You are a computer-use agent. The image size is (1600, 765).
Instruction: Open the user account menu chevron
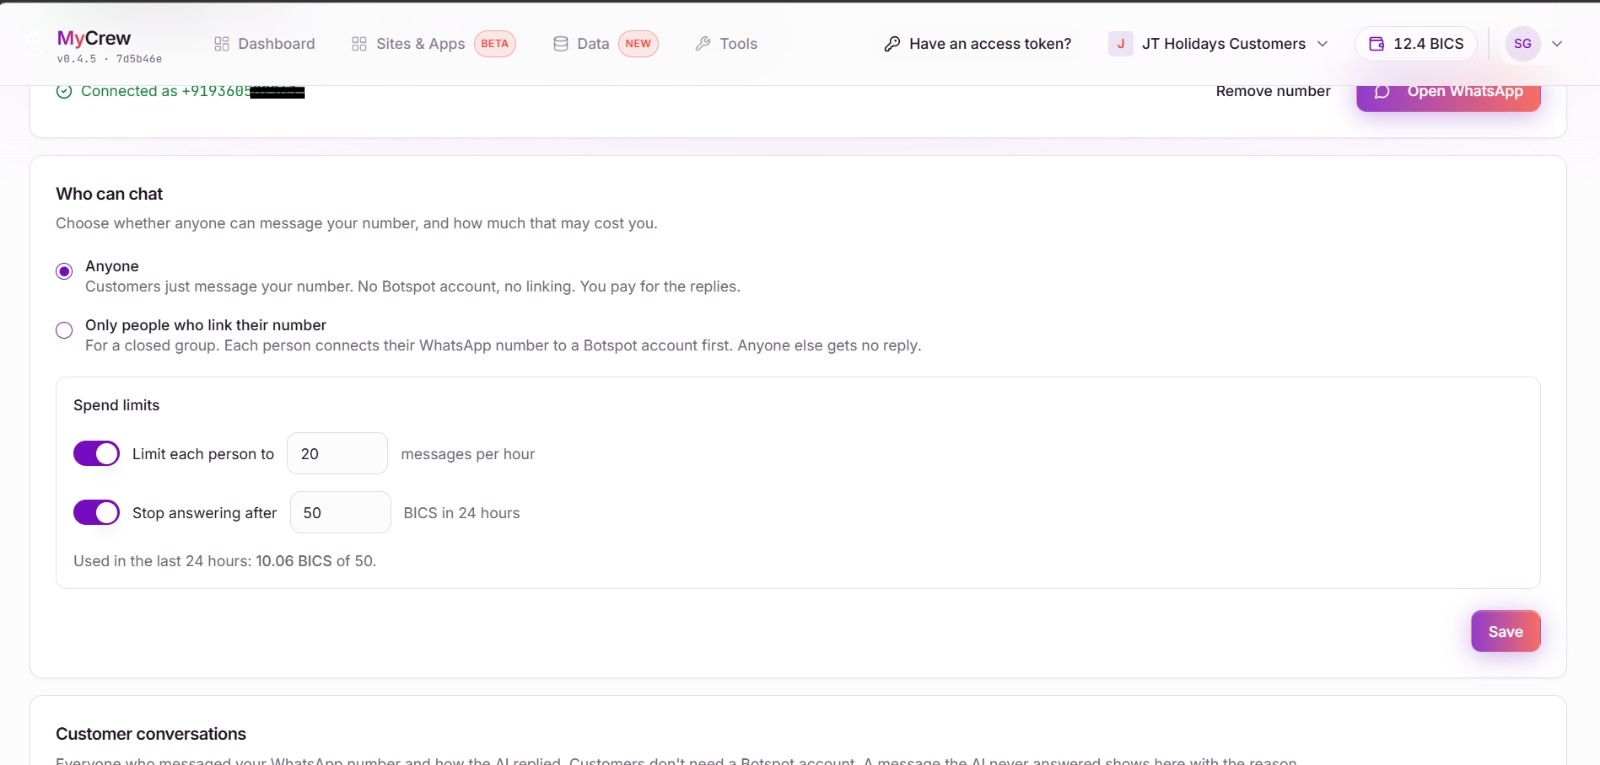1557,44
